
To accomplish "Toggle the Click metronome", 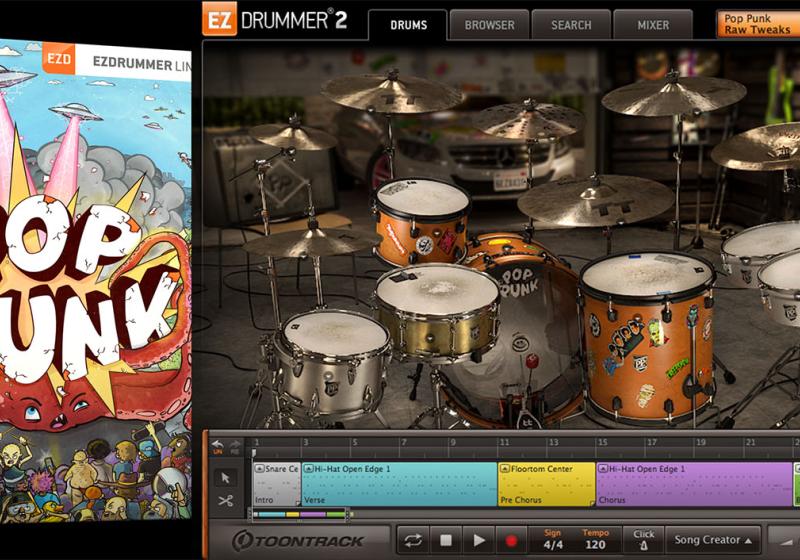I will click(x=643, y=540).
